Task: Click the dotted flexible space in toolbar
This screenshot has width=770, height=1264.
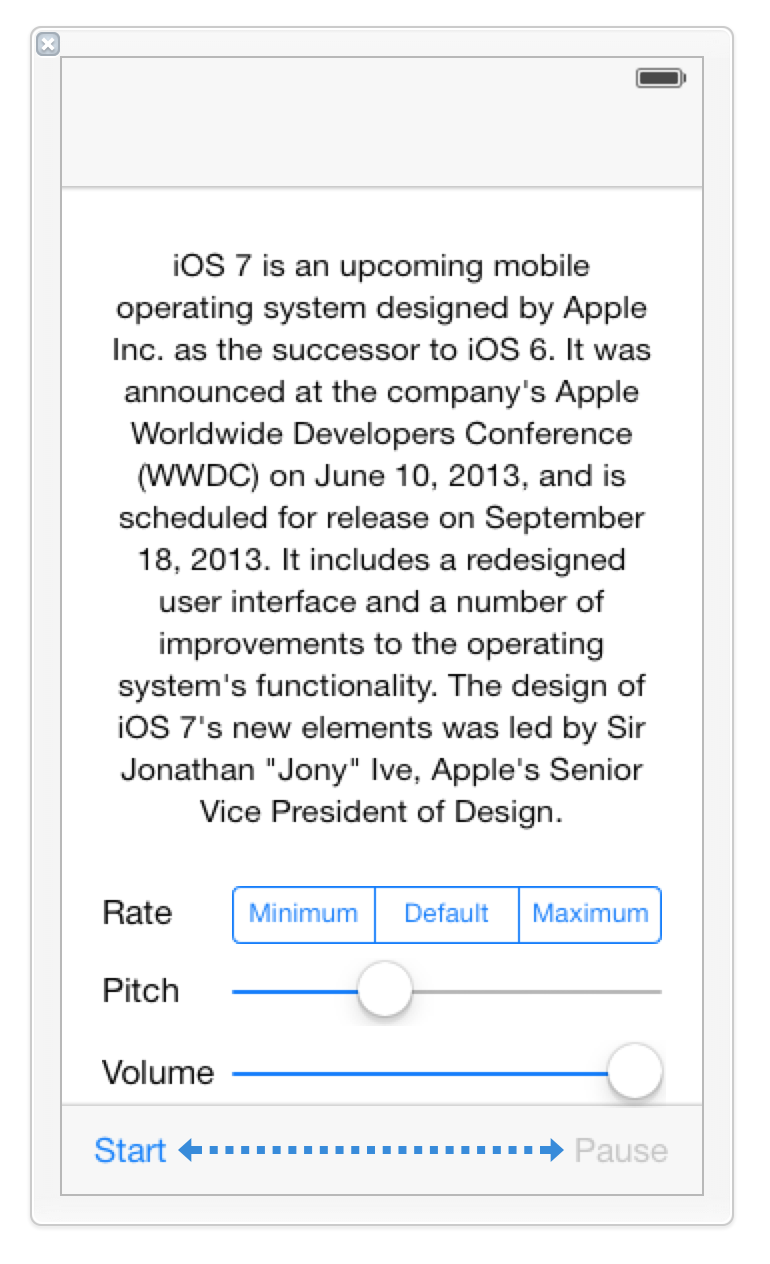Action: [x=371, y=1151]
